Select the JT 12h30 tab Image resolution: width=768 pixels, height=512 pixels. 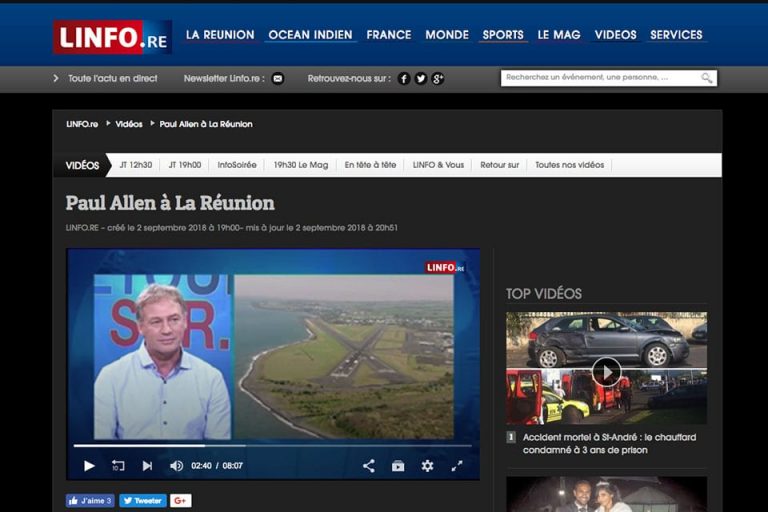pyautogui.click(x=136, y=165)
